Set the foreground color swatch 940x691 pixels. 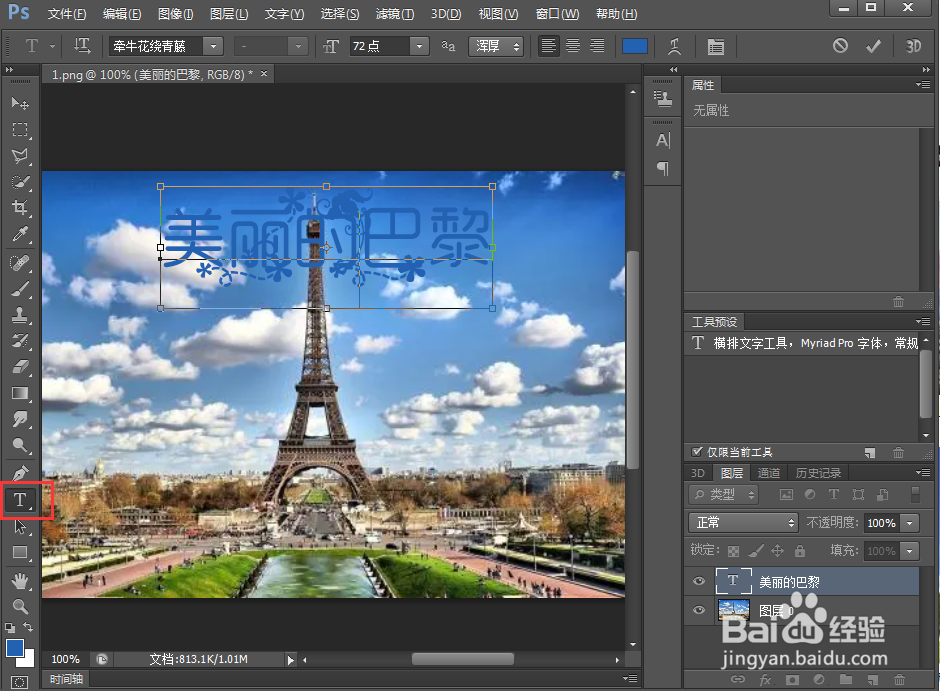(x=14, y=648)
